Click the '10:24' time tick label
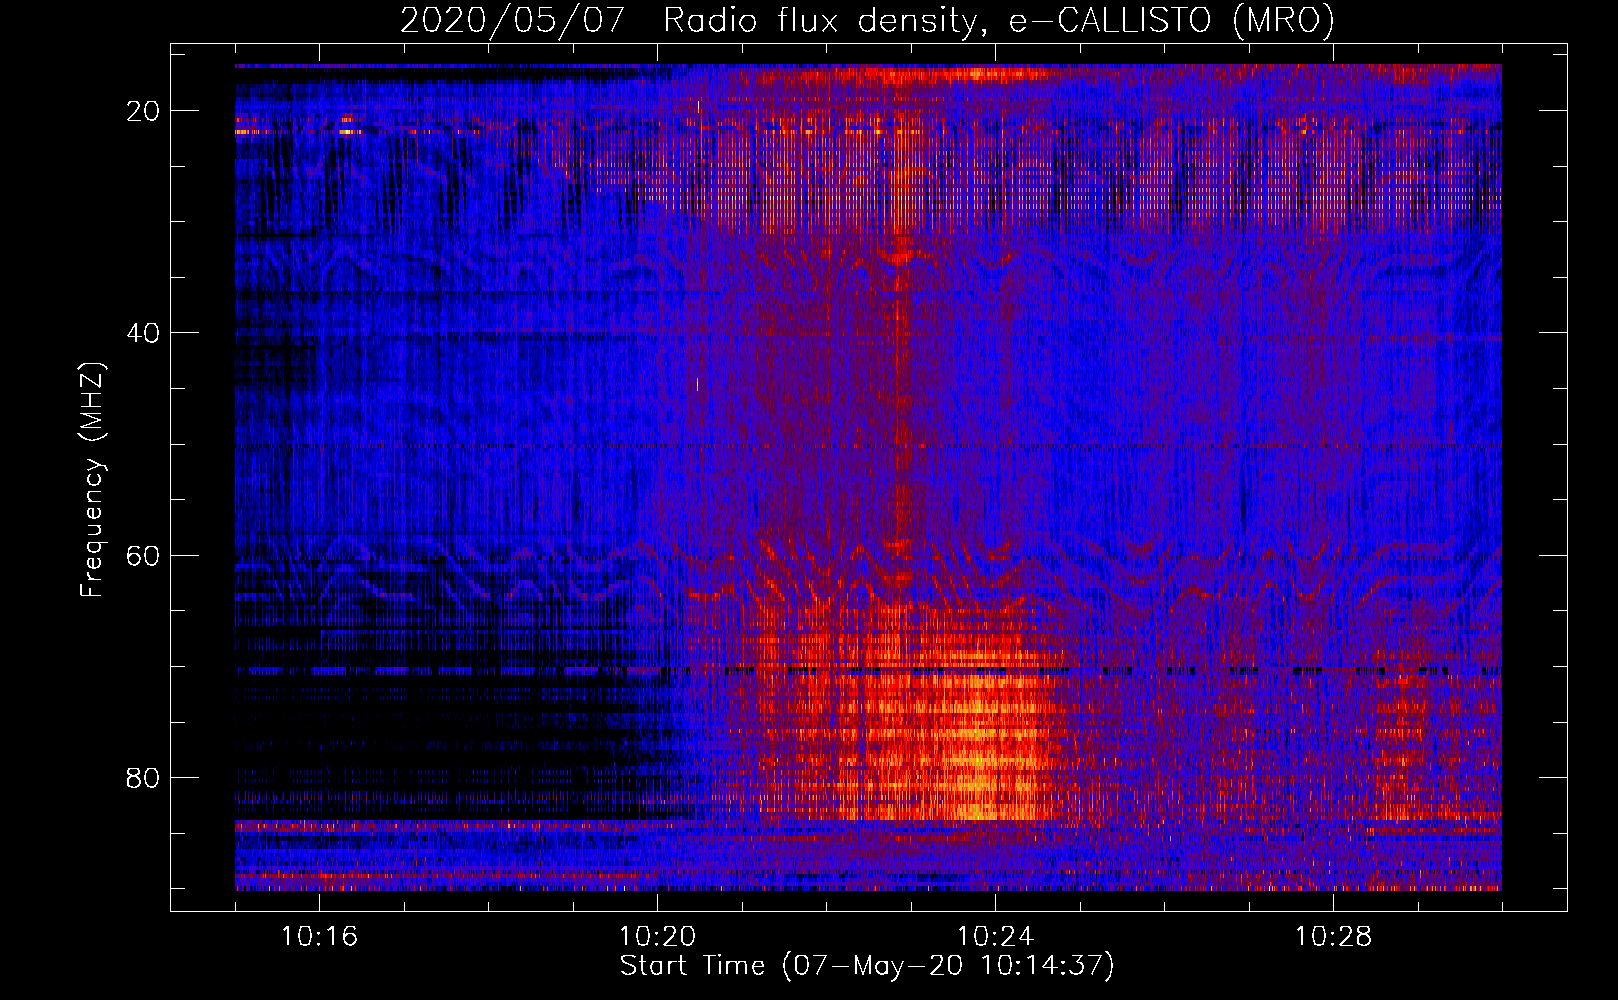The width and height of the screenshot is (1618, 1000). click(995, 937)
